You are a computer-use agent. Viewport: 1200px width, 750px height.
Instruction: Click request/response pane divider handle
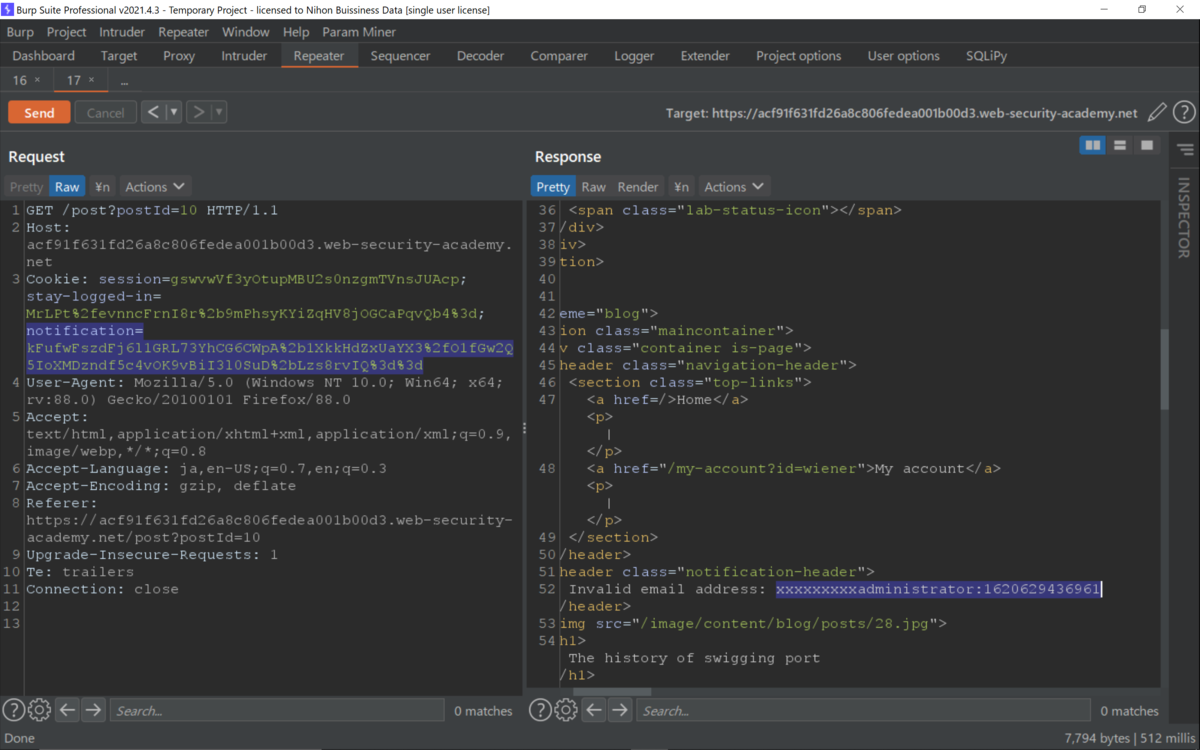point(524,428)
